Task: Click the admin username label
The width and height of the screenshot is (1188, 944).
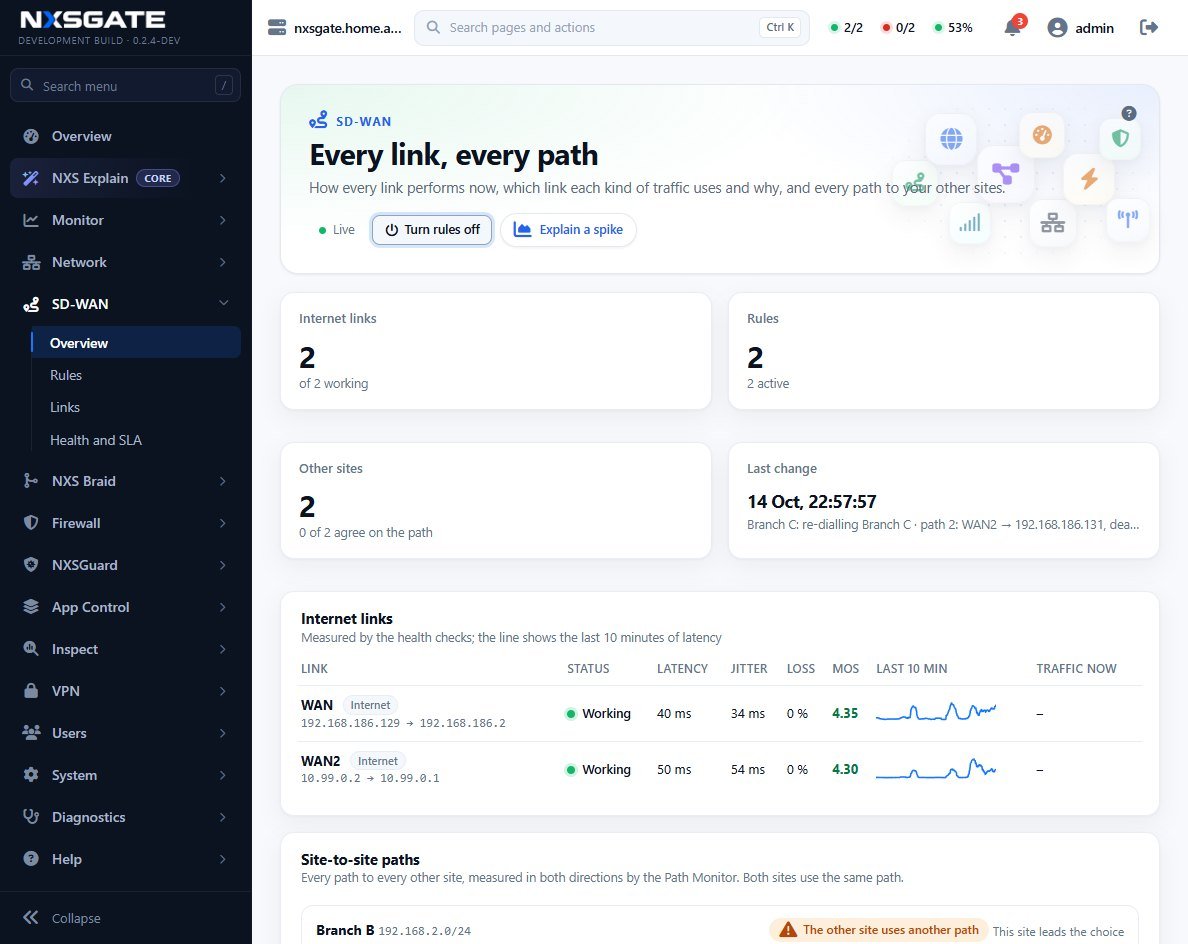Action: tap(1094, 28)
